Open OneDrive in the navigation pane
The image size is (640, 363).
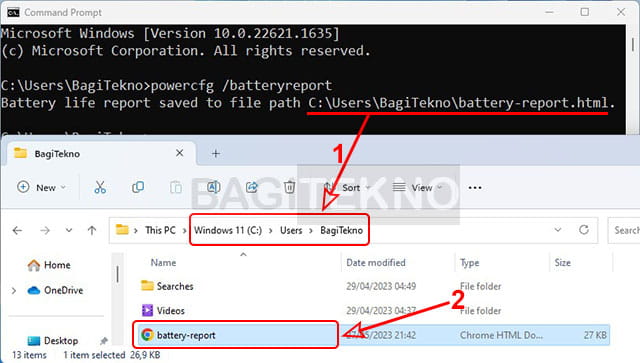[x=55, y=290]
